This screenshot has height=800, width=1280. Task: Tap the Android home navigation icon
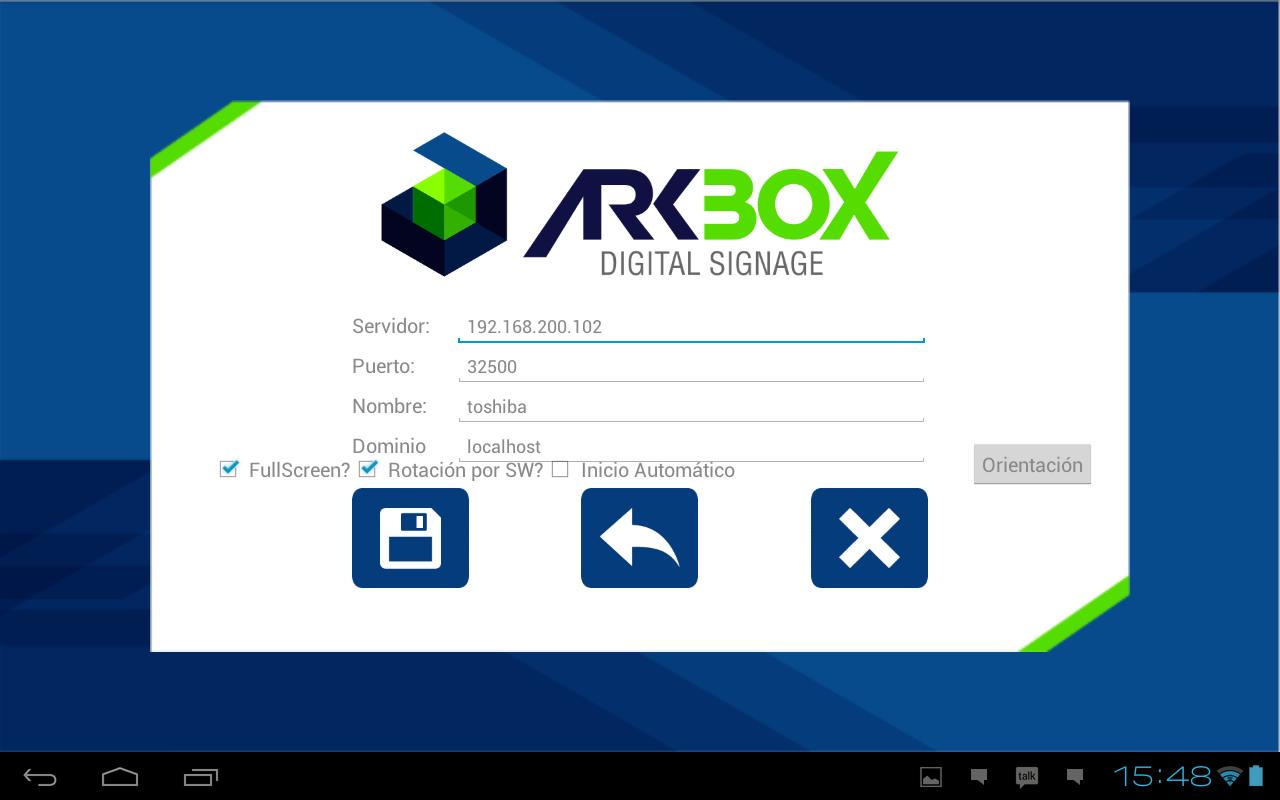[x=120, y=777]
